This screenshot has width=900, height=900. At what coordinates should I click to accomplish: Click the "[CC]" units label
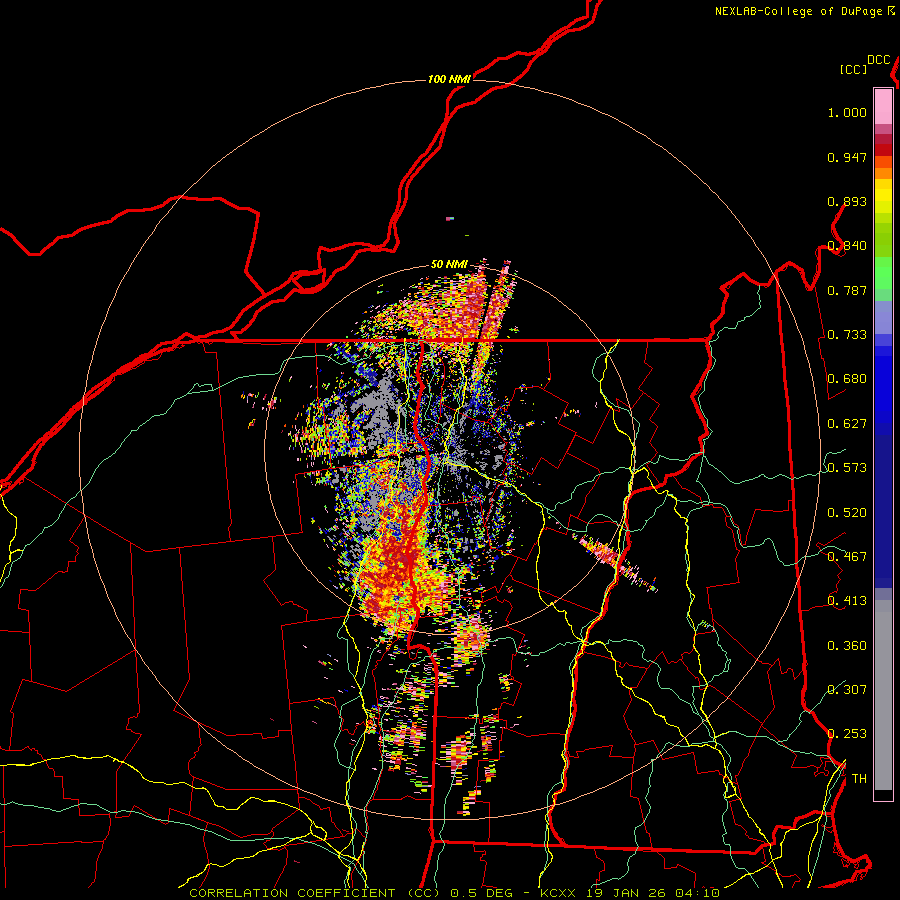[x=854, y=69]
